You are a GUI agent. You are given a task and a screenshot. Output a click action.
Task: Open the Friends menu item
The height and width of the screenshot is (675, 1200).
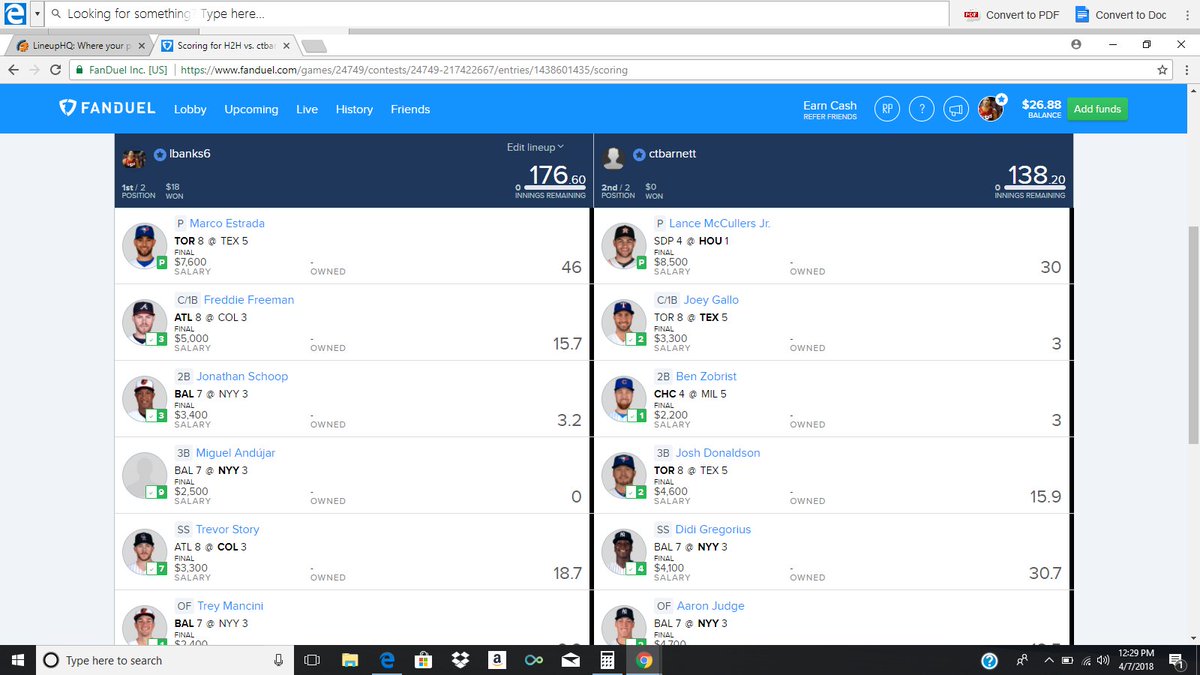click(x=410, y=109)
